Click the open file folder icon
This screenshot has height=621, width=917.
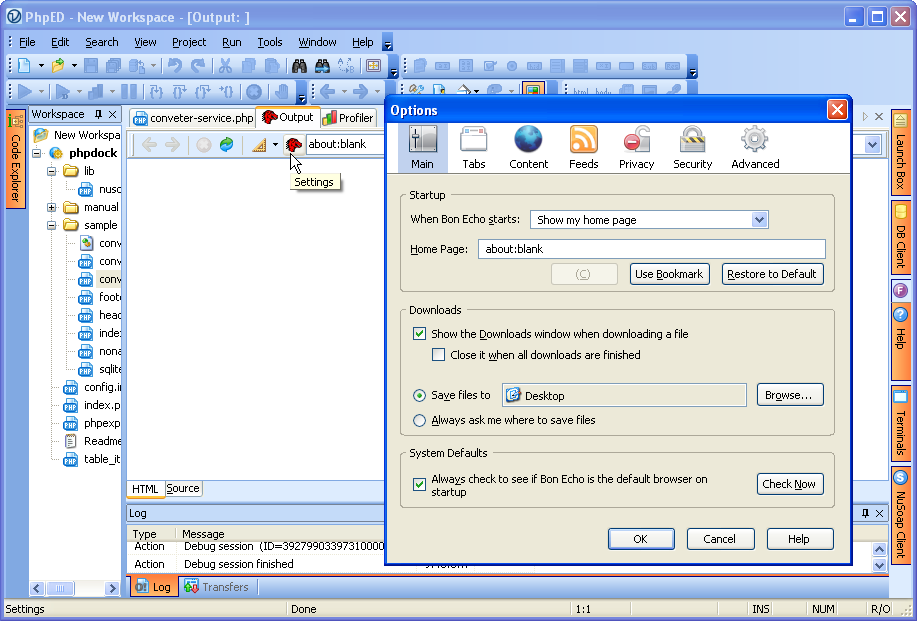point(57,65)
